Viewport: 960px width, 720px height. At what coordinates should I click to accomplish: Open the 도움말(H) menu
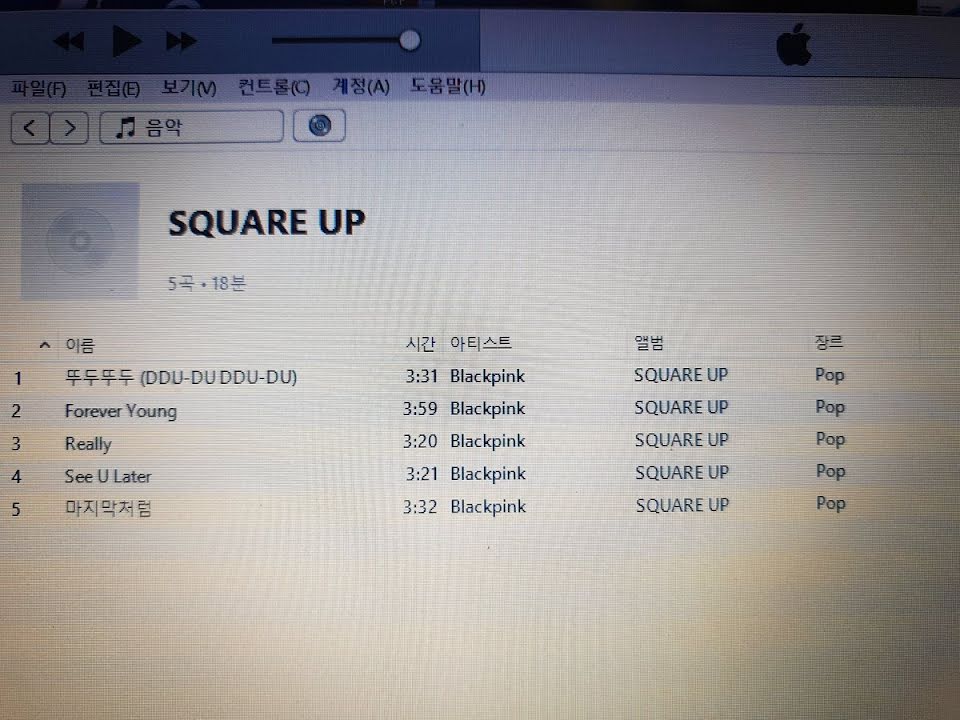coord(448,86)
